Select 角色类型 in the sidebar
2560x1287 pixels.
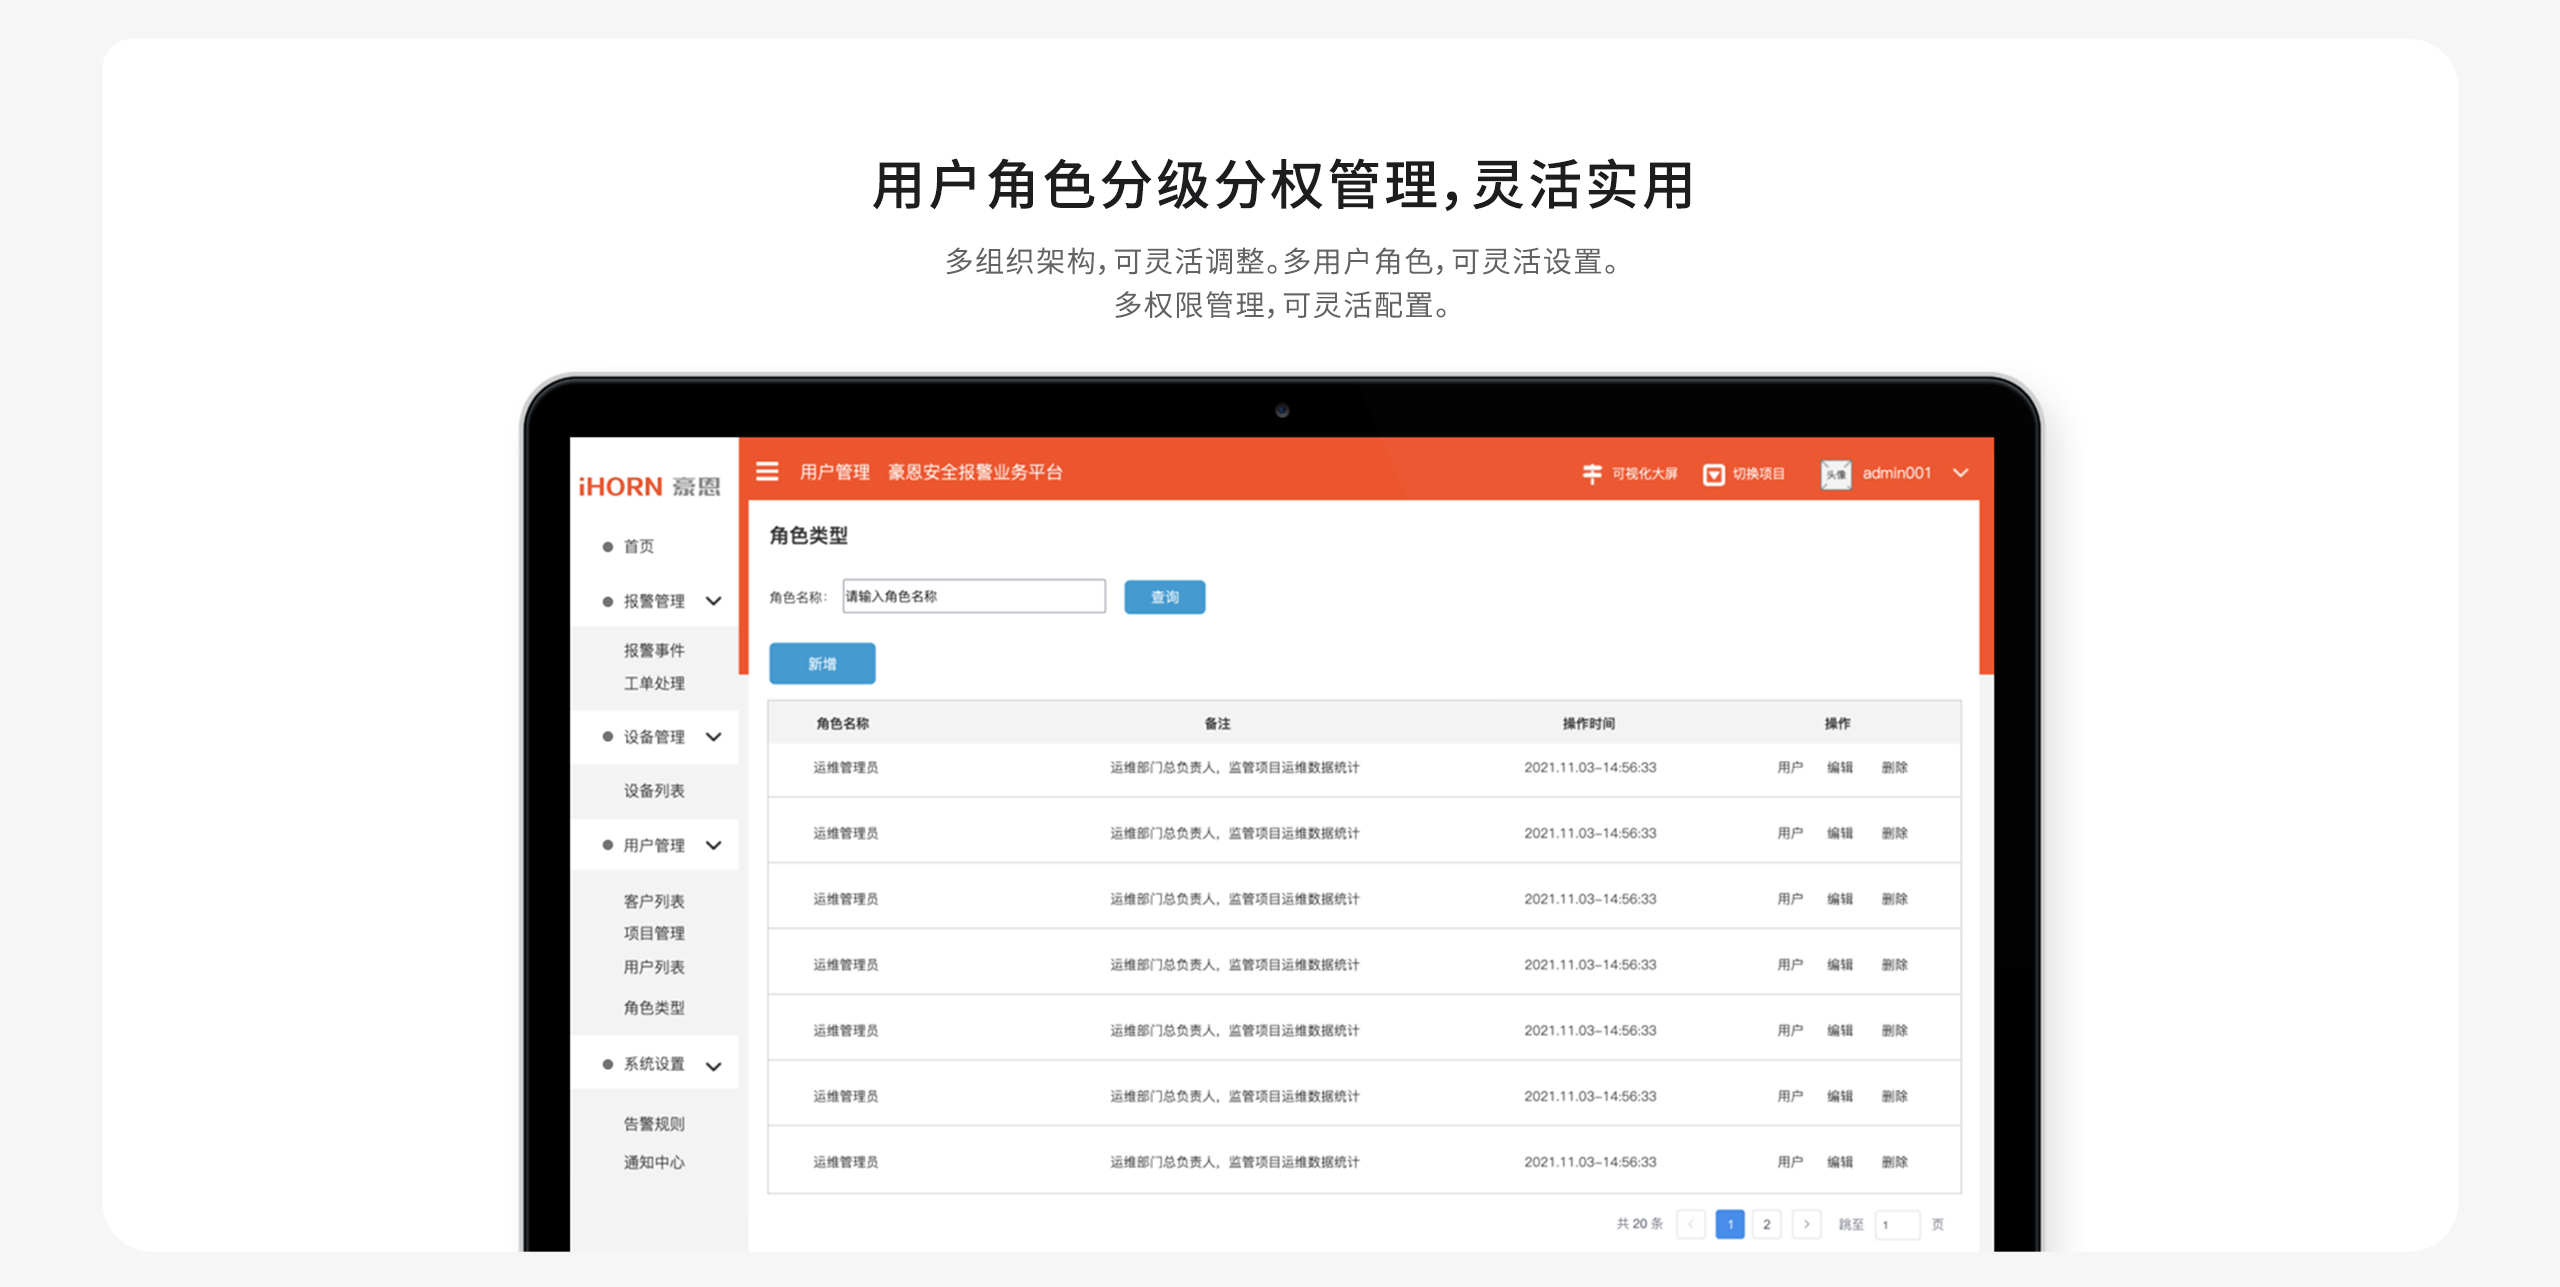[654, 1008]
